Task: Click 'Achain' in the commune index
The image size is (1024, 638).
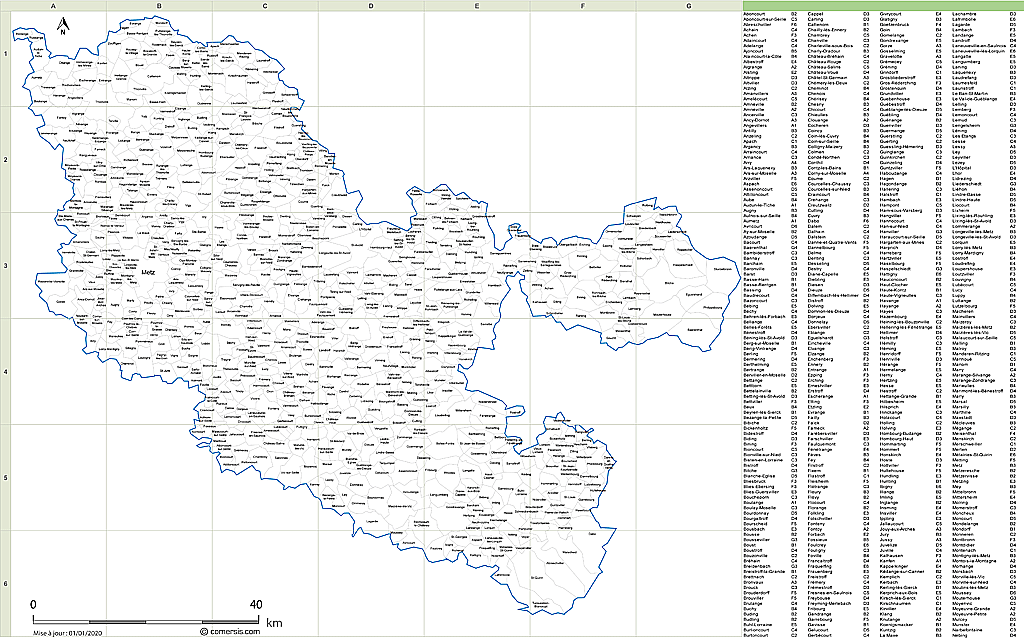Action: tap(750, 30)
